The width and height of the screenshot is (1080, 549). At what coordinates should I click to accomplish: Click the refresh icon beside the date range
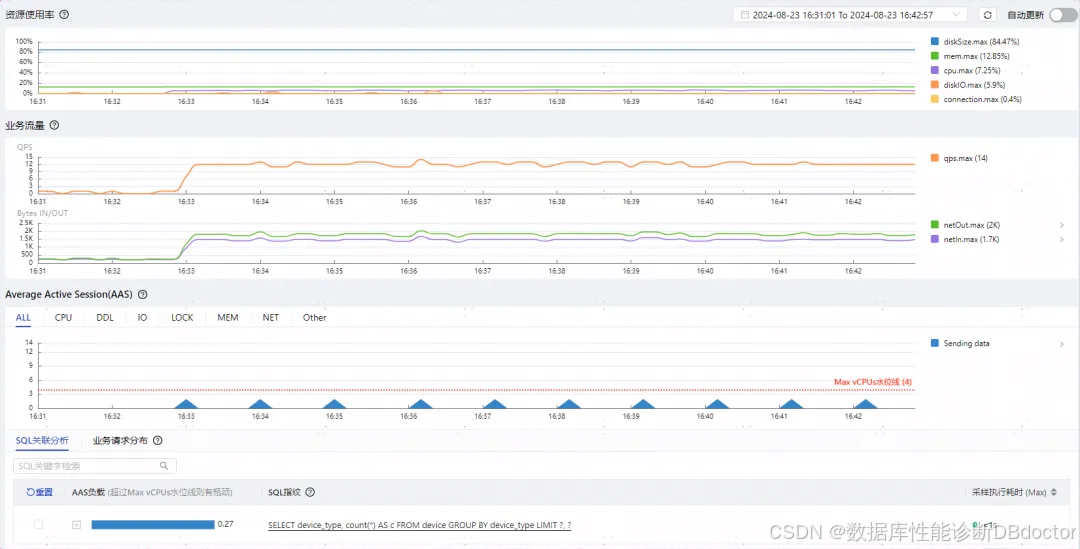(987, 15)
